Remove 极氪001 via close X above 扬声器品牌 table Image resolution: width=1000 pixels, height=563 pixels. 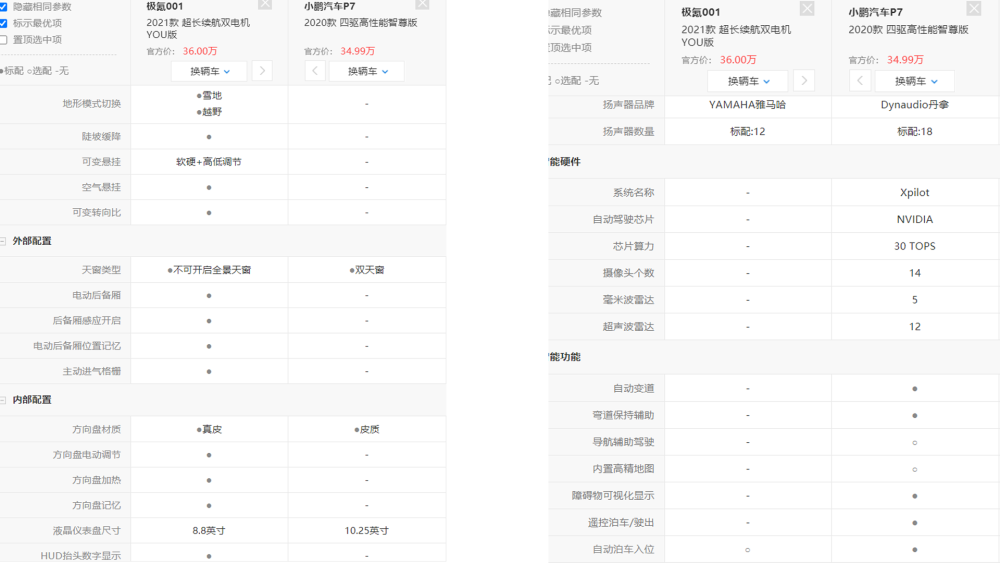coord(807,8)
